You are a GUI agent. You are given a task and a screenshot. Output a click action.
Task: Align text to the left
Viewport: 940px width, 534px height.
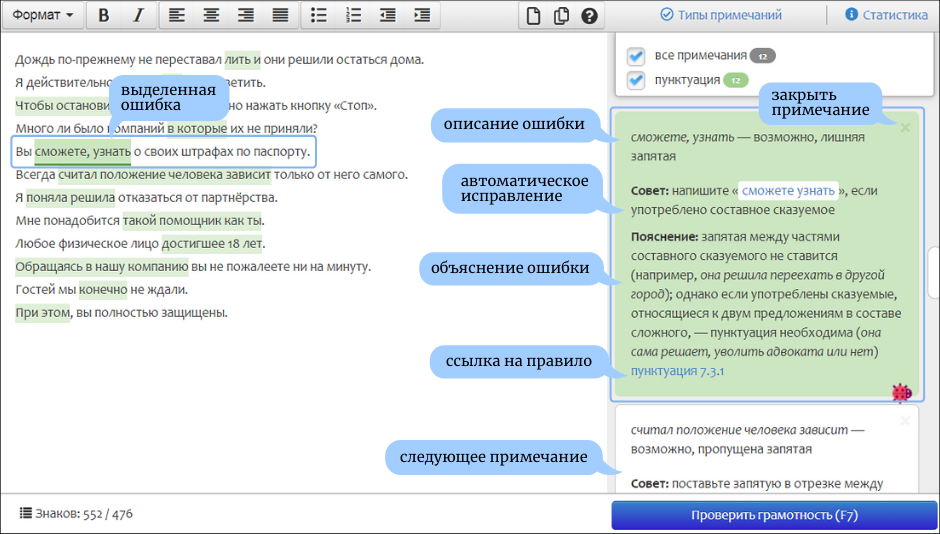point(176,16)
